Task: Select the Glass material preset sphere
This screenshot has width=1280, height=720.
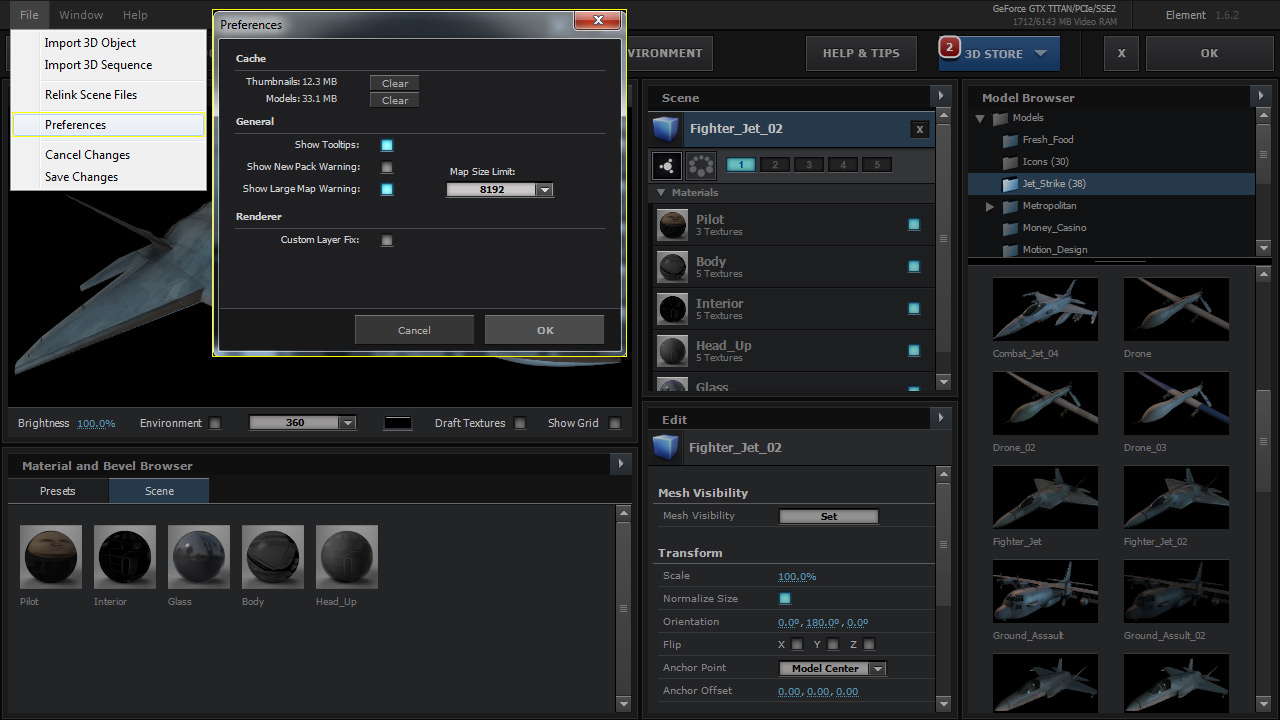Action: (x=199, y=557)
